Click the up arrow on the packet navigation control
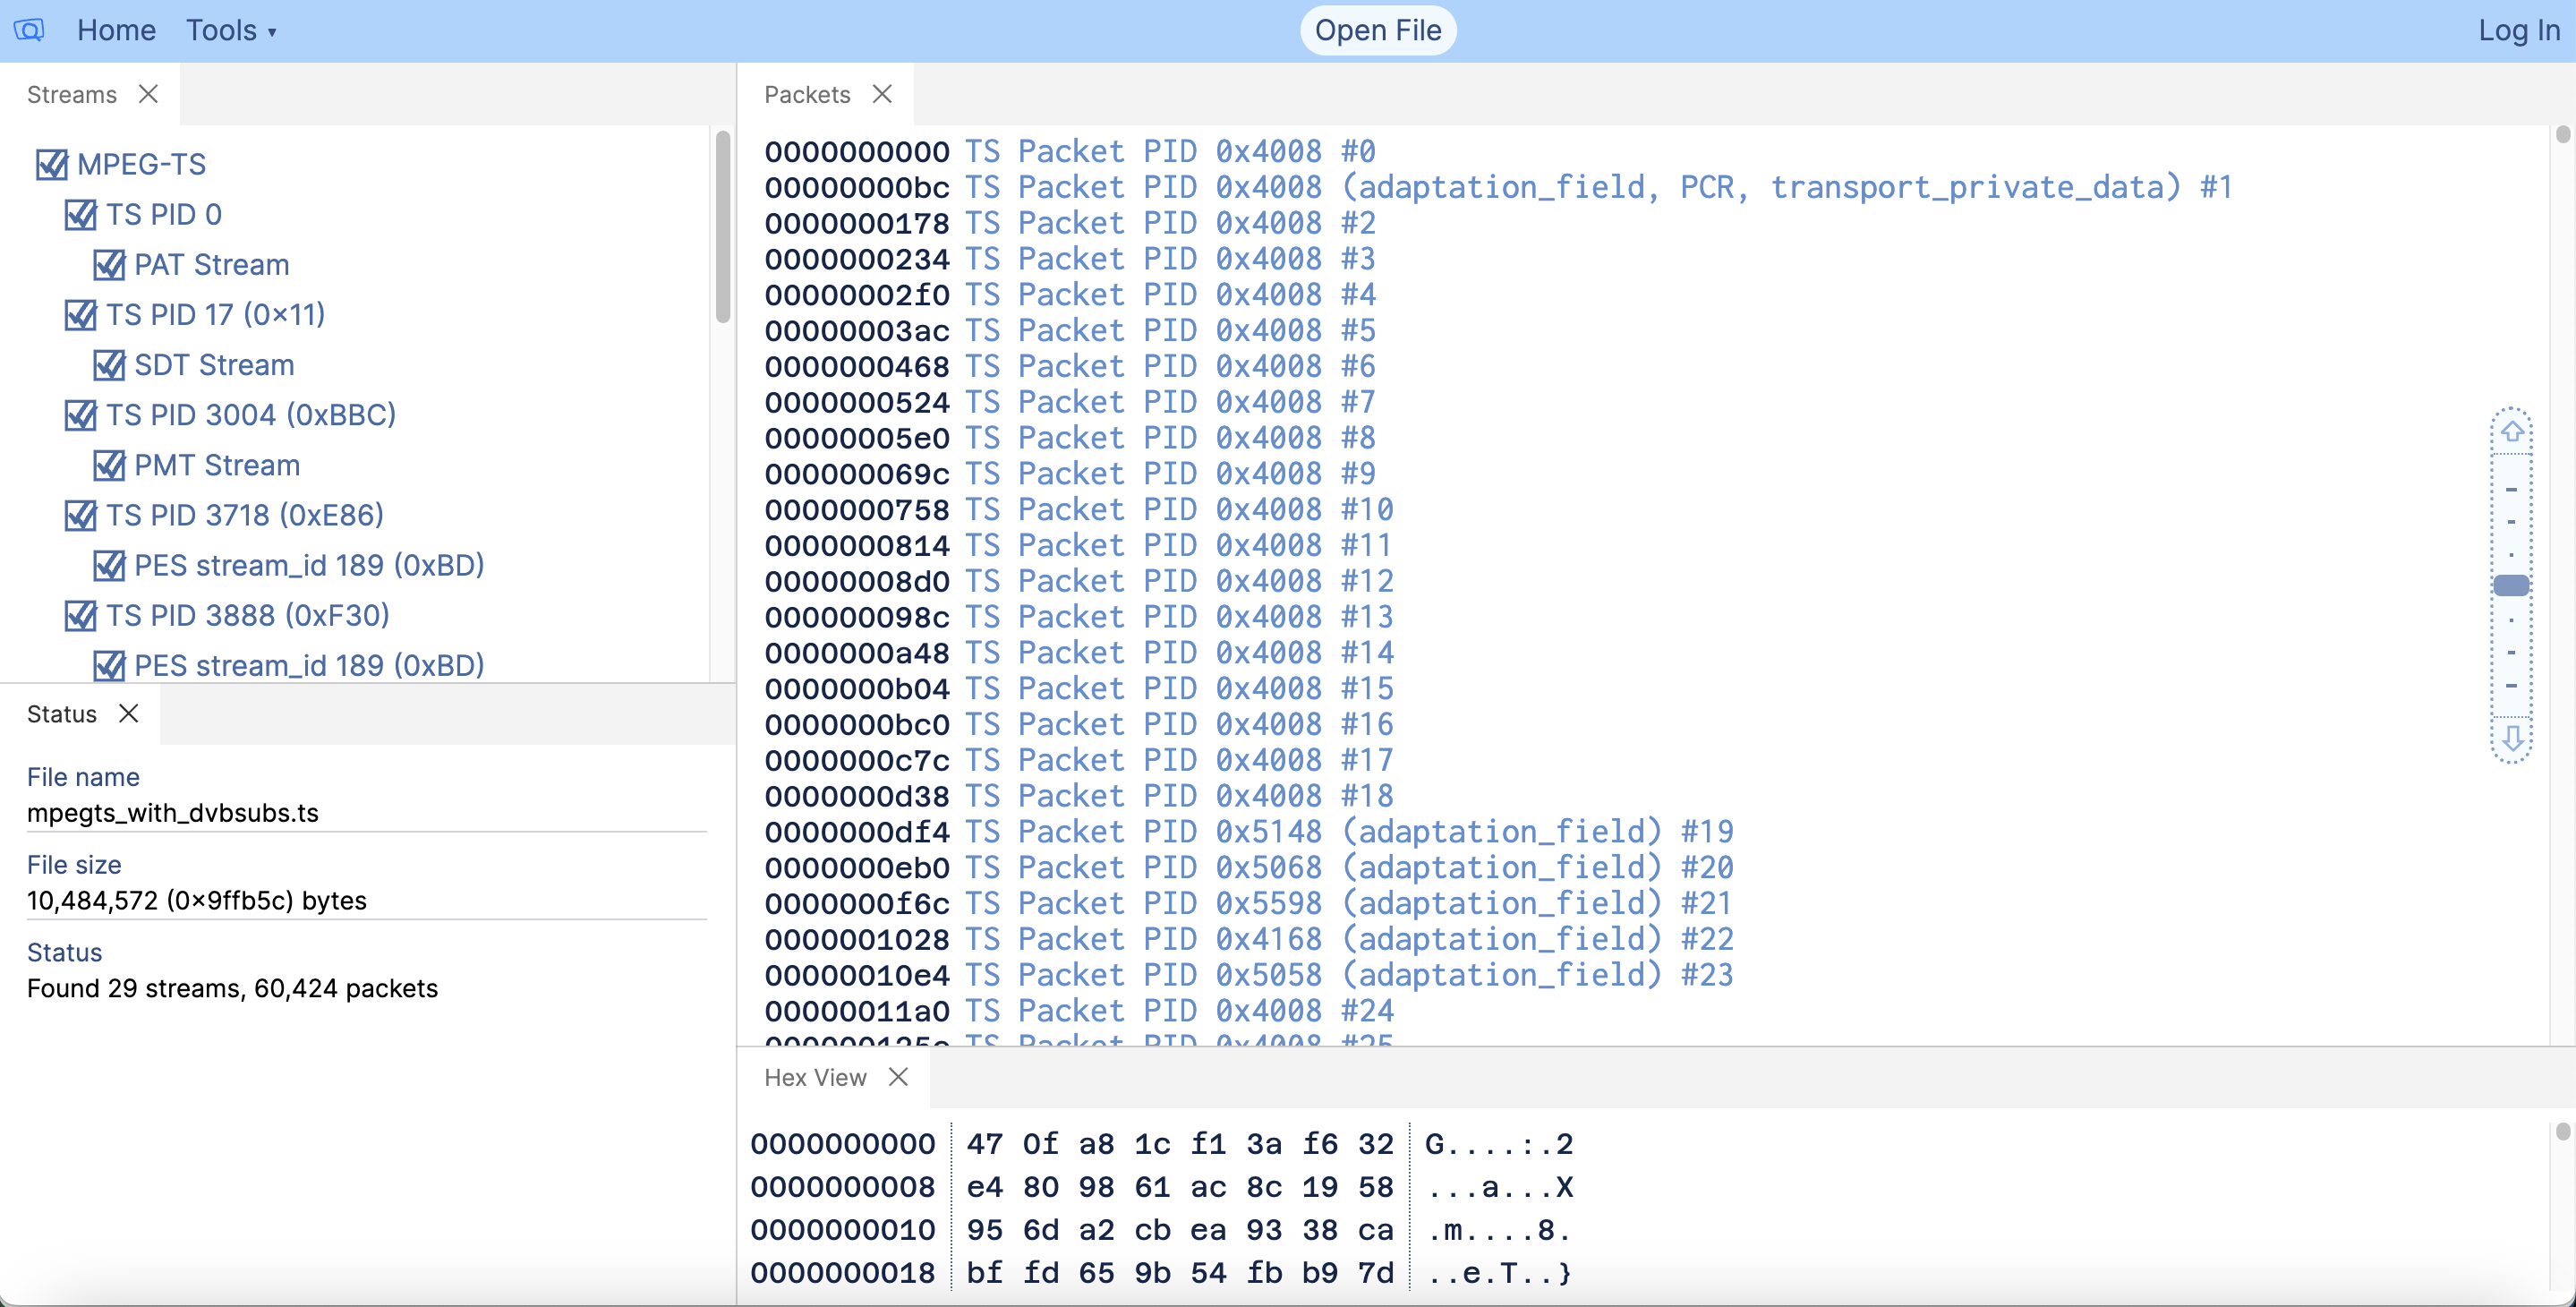The width and height of the screenshot is (2576, 1307). pyautogui.click(x=2513, y=431)
